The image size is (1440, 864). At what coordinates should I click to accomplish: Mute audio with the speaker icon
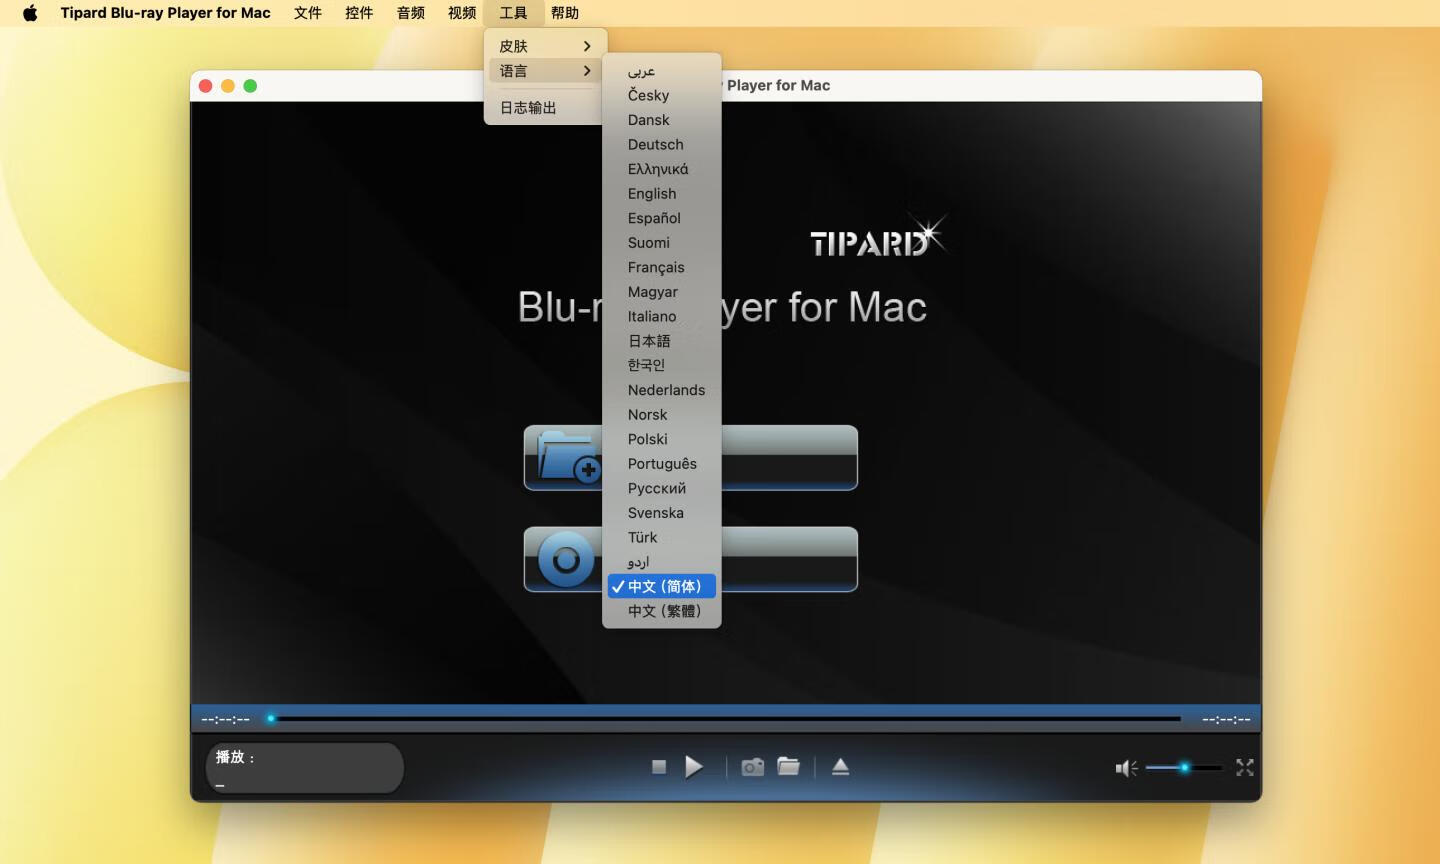tap(1126, 768)
